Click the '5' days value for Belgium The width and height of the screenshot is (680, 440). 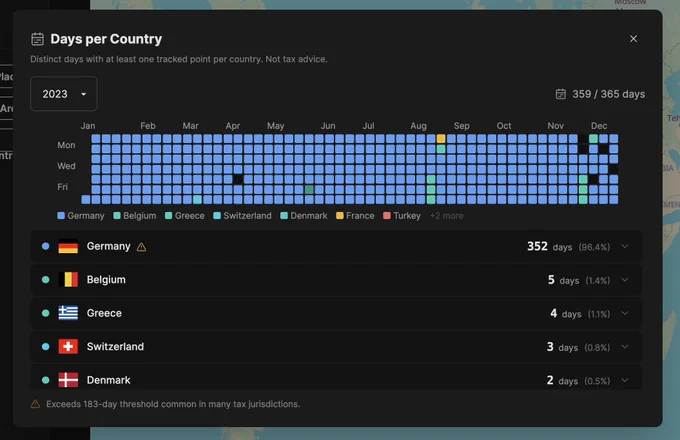[551, 280]
